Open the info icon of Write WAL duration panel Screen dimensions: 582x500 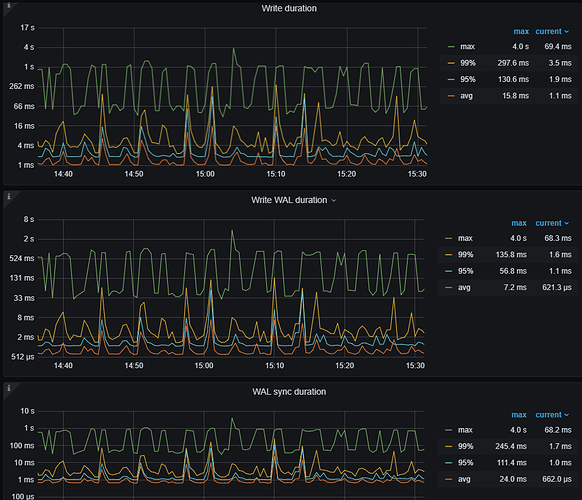click(x=9, y=196)
